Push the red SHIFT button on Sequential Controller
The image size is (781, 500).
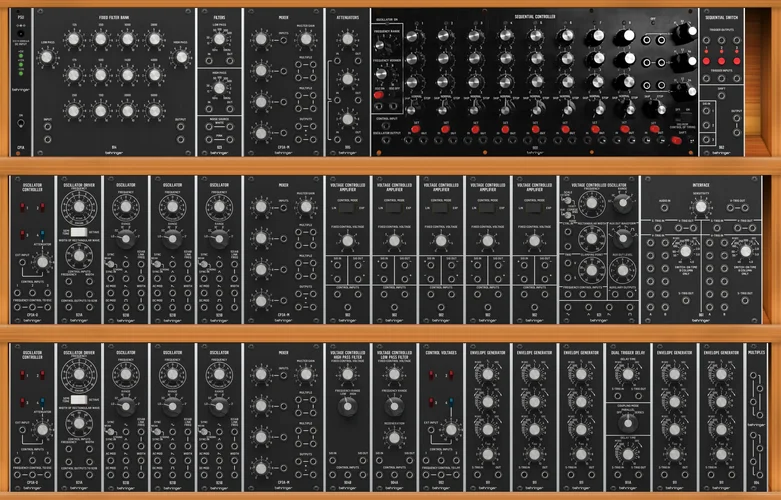click(676, 140)
